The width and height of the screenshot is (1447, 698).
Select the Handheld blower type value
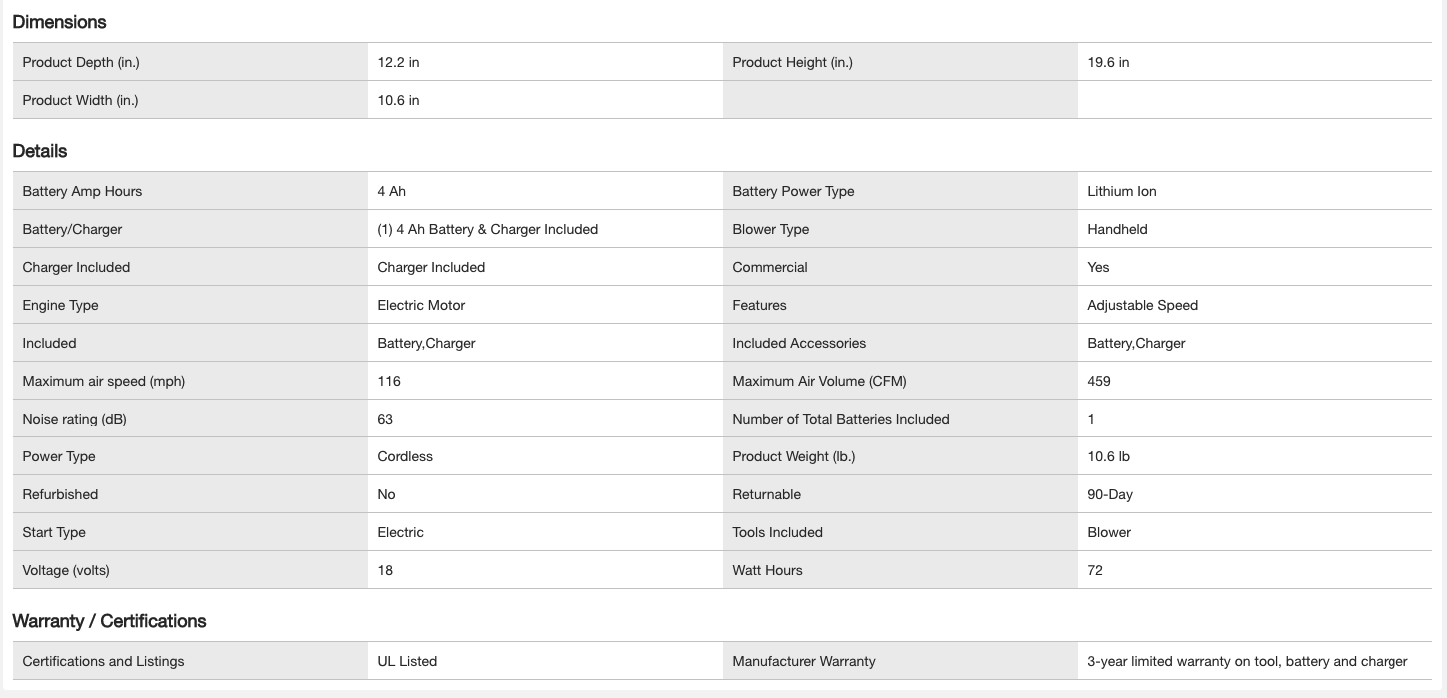[x=1117, y=229]
